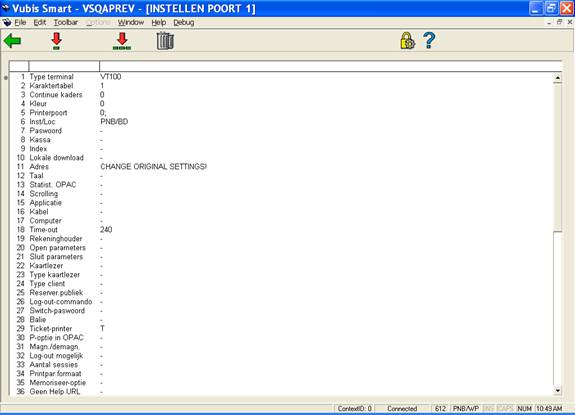Click the red arrow with multiple bars icon
The image size is (575, 415).
[x=122, y=41]
